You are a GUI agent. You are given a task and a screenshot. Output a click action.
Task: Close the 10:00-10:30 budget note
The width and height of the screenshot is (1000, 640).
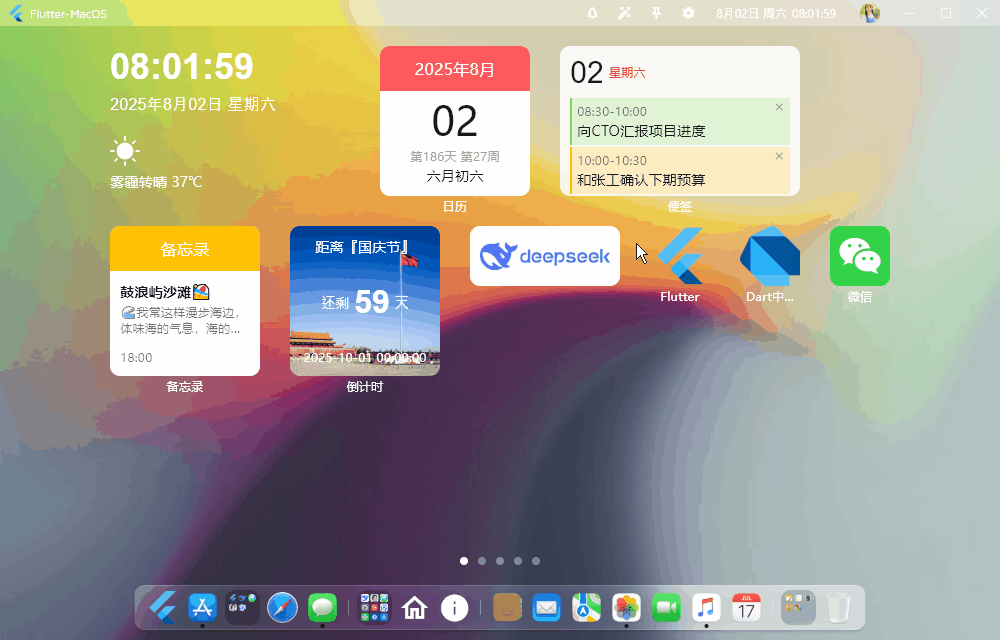[x=779, y=156]
